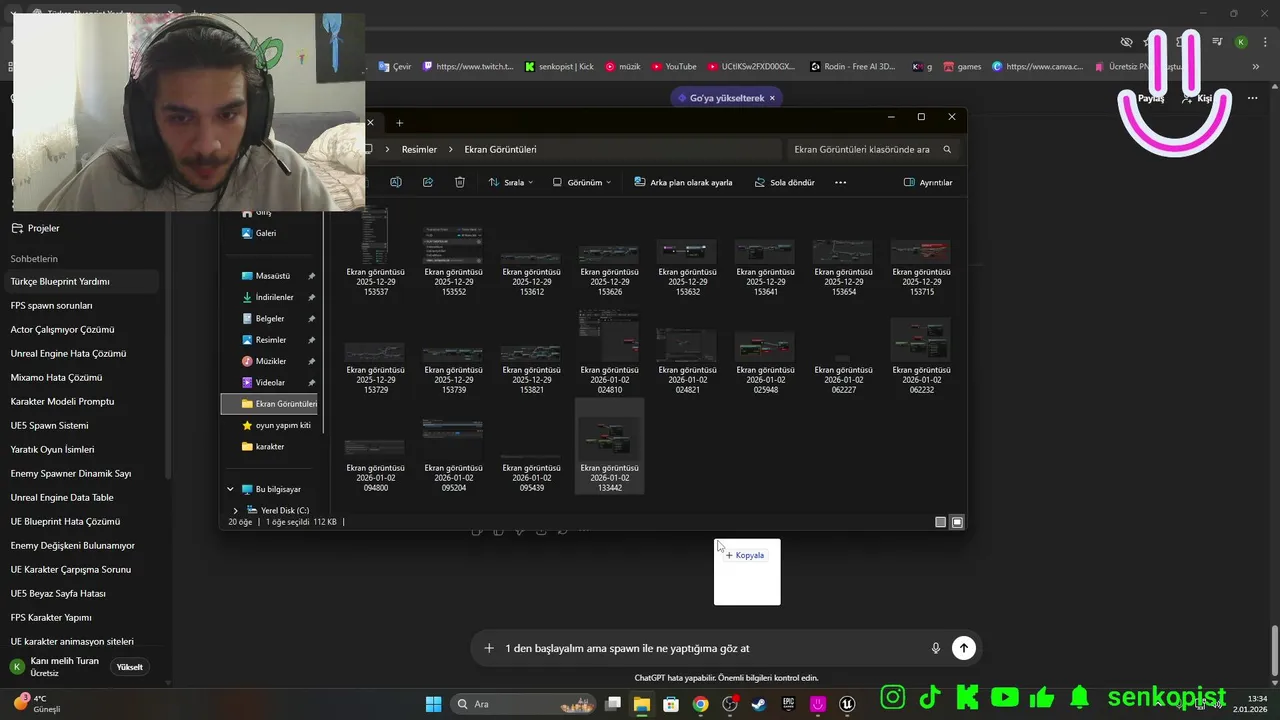
Task: Select screenshot thumbnail 2026-01-02 095204
Action: 453,455
